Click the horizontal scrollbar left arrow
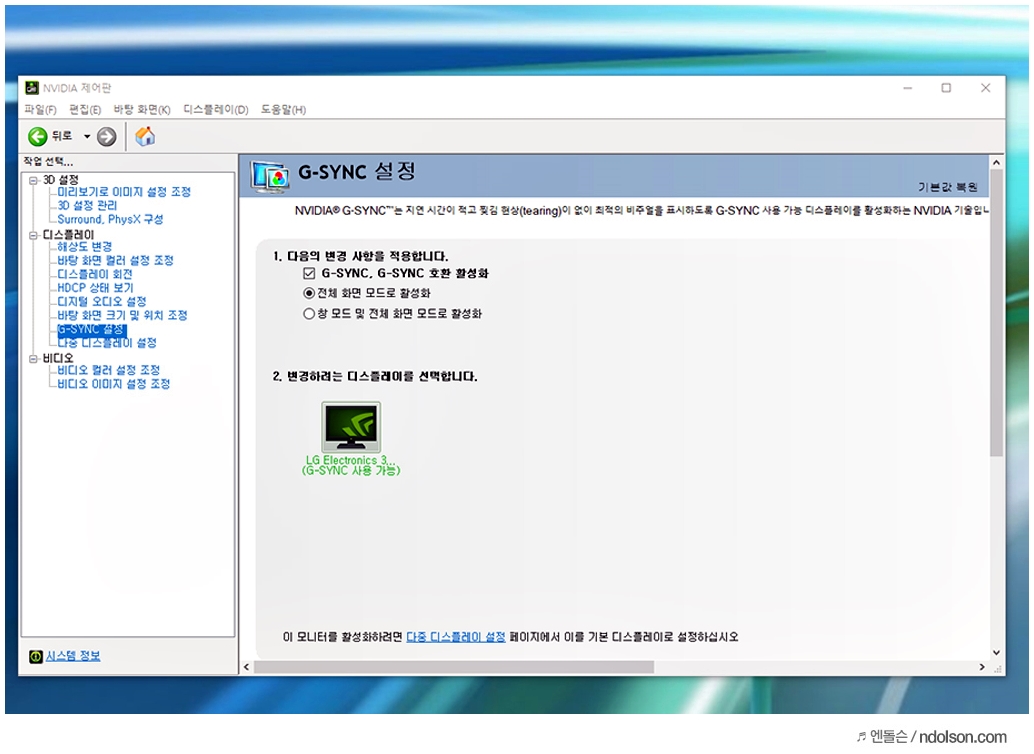This screenshot has width=1034, height=754. pyautogui.click(x=247, y=668)
